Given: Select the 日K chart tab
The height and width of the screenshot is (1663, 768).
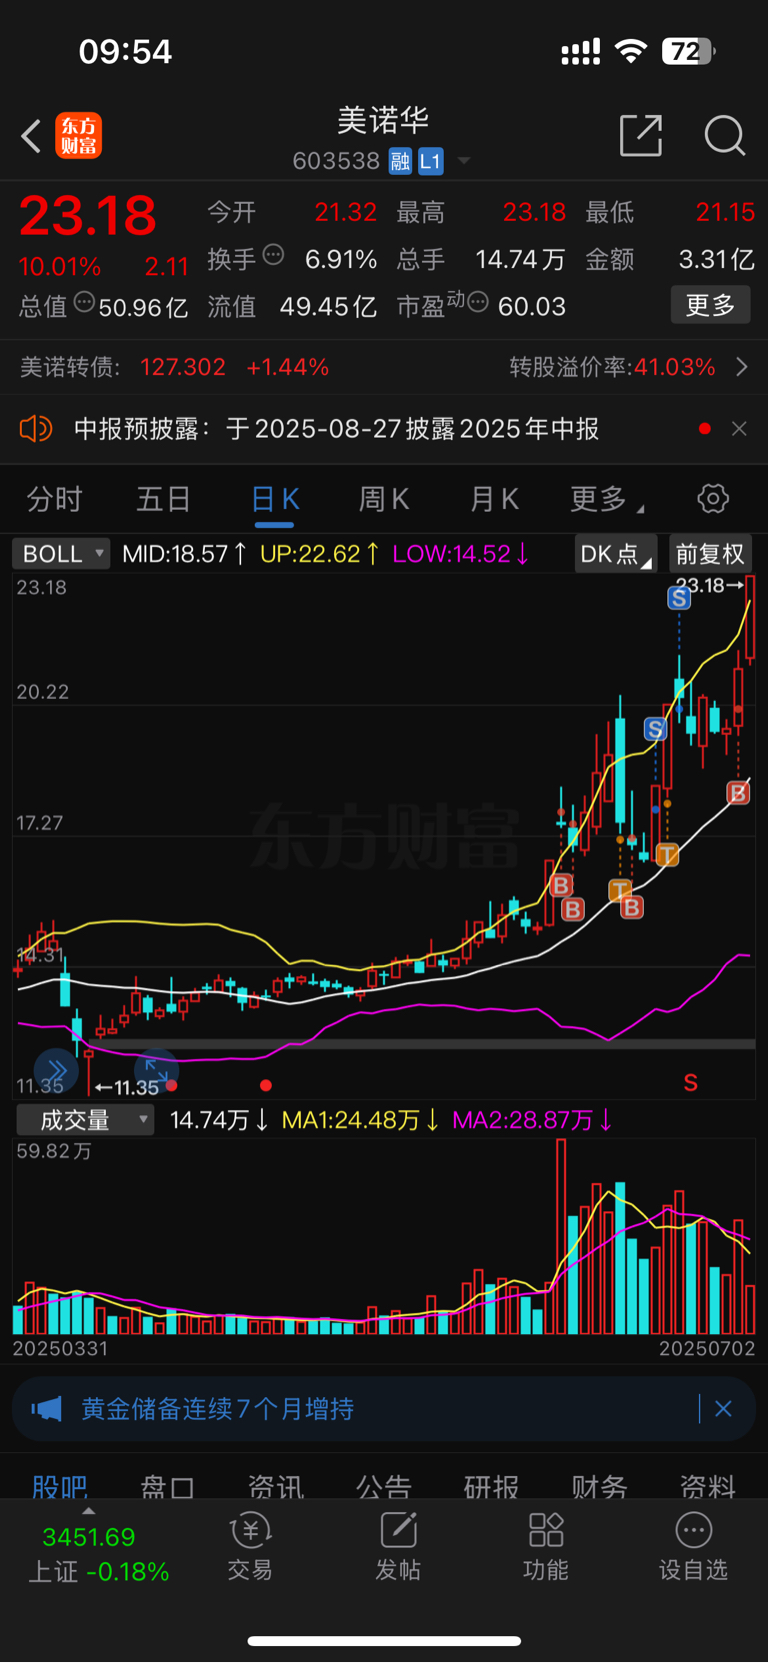Looking at the screenshot, I should (274, 499).
